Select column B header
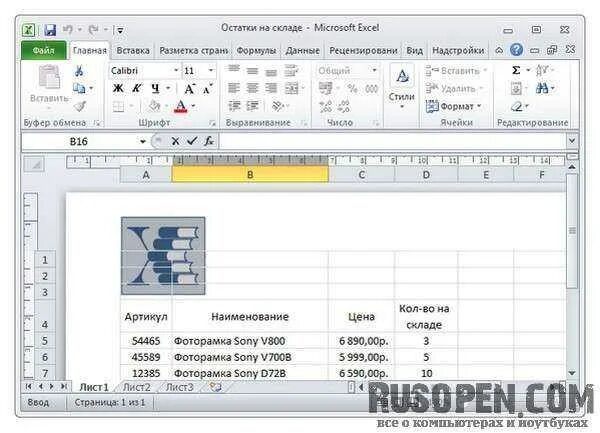This screenshot has width=600, height=433. 250,175
